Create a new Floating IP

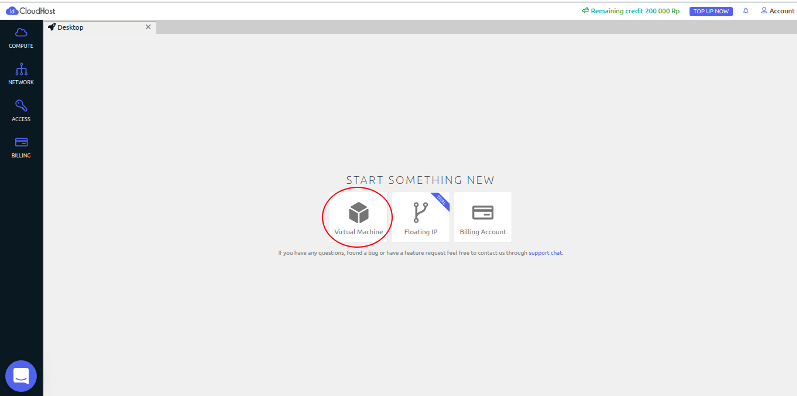pyautogui.click(x=420, y=217)
